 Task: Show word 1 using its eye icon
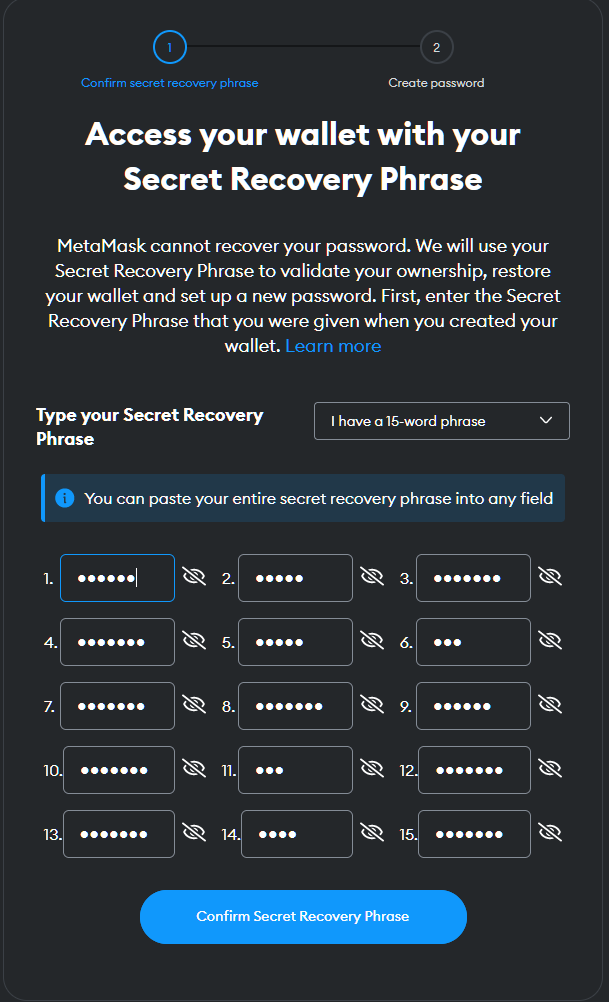click(194, 577)
